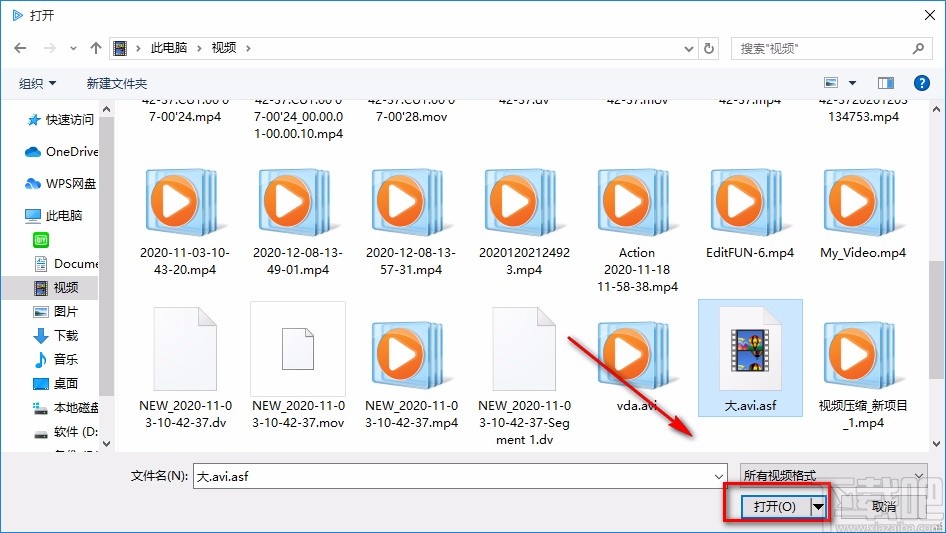Close the 打开 dialog window

(x=930, y=15)
